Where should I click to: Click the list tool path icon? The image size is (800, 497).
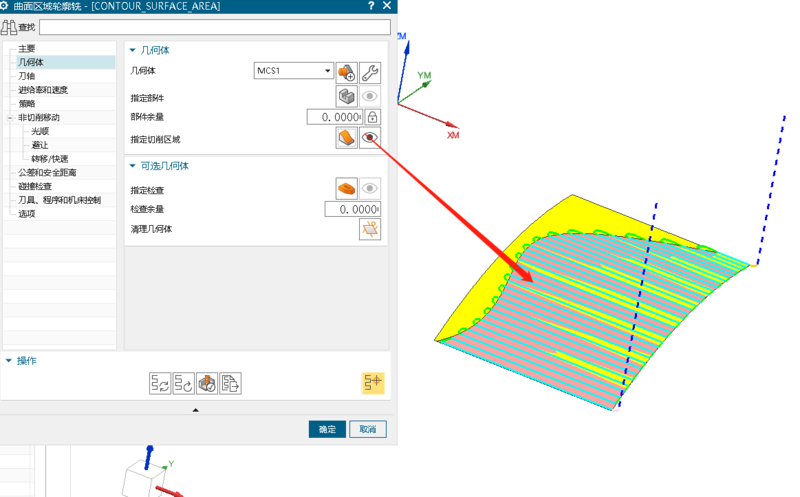(230, 383)
